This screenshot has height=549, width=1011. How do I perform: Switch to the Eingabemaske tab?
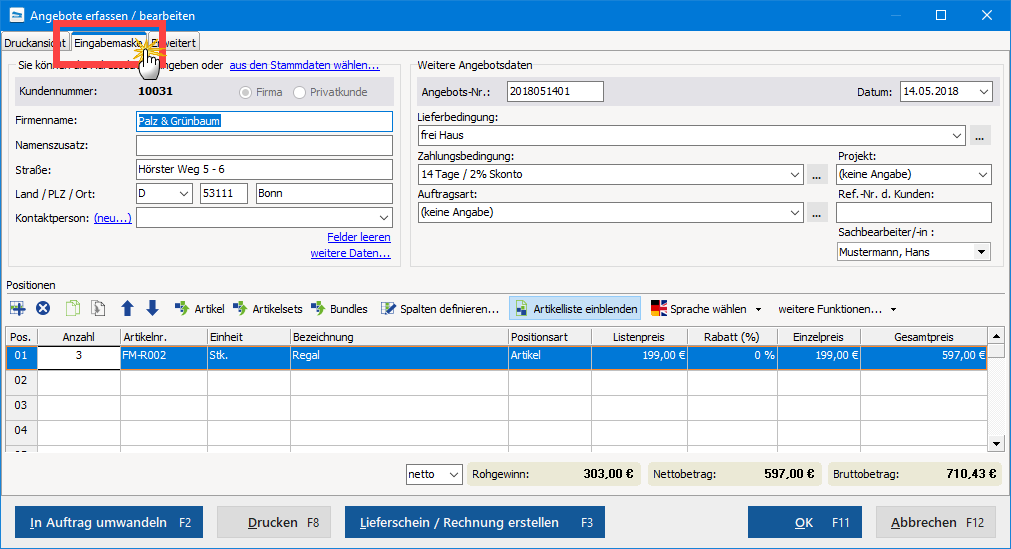point(108,43)
